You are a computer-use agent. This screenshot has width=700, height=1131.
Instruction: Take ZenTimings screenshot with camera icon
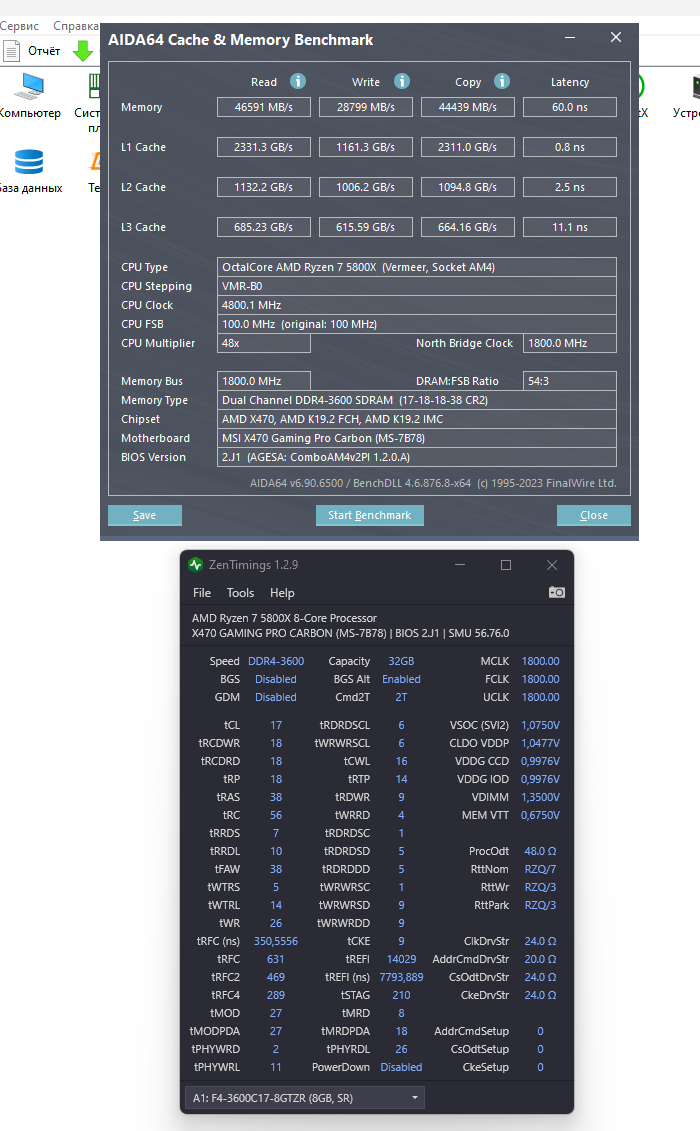pyautogui.click(x=556, y=592)
